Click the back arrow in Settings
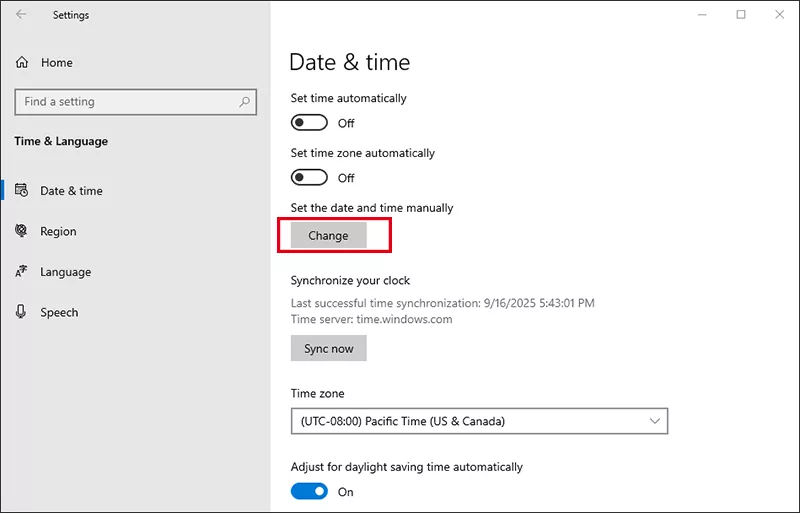800x513 pixels. pos(22,15)
